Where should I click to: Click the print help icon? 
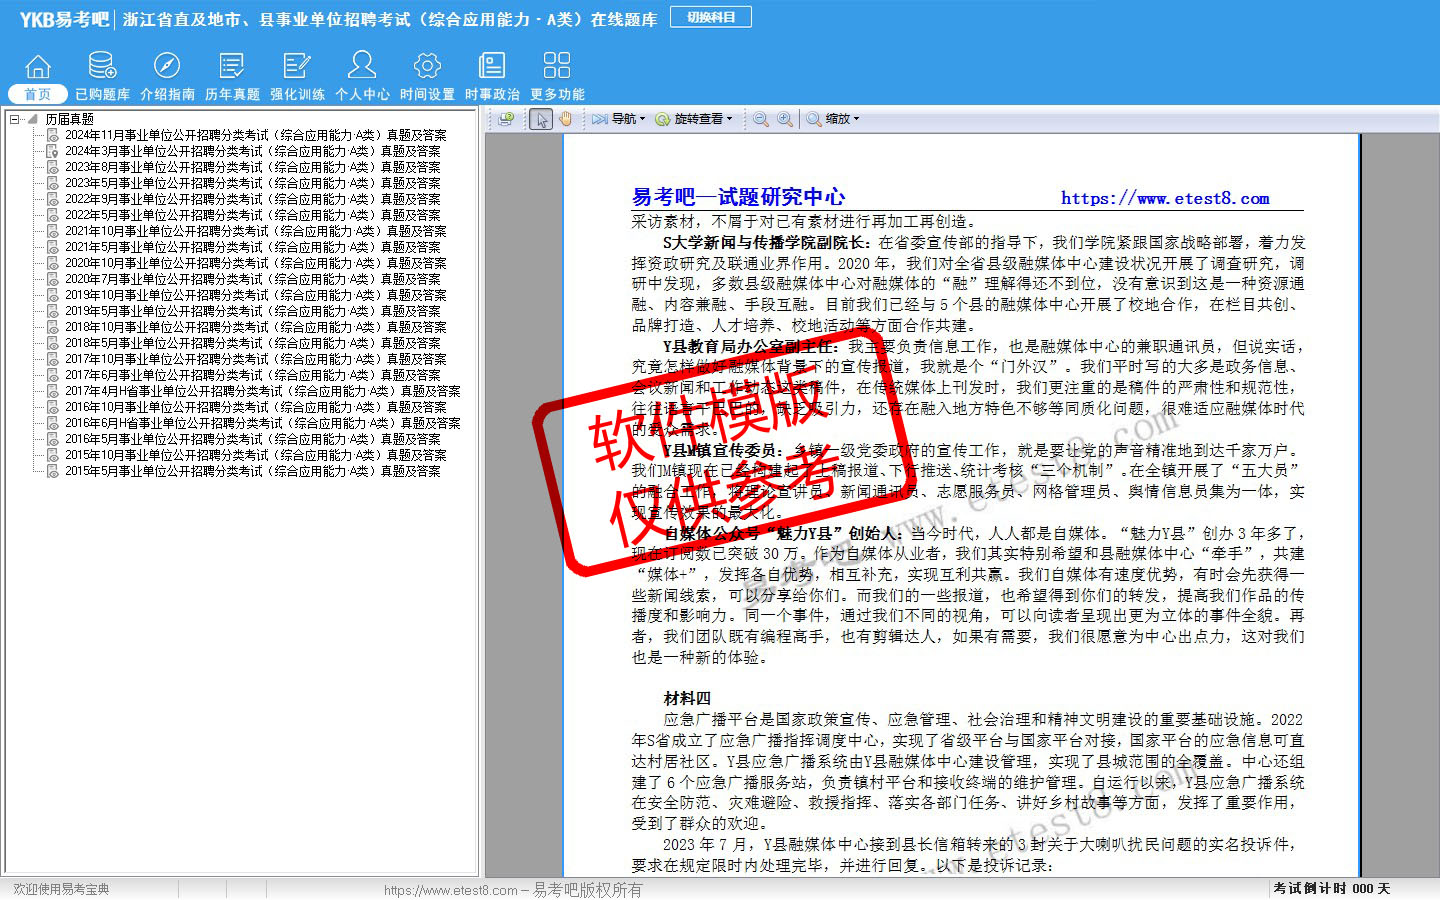(506, 119)
